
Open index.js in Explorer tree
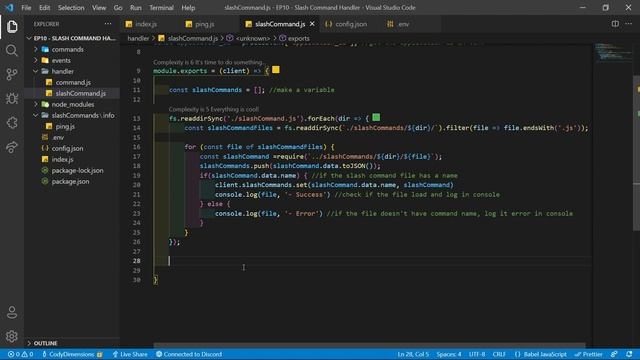[72, 160]
